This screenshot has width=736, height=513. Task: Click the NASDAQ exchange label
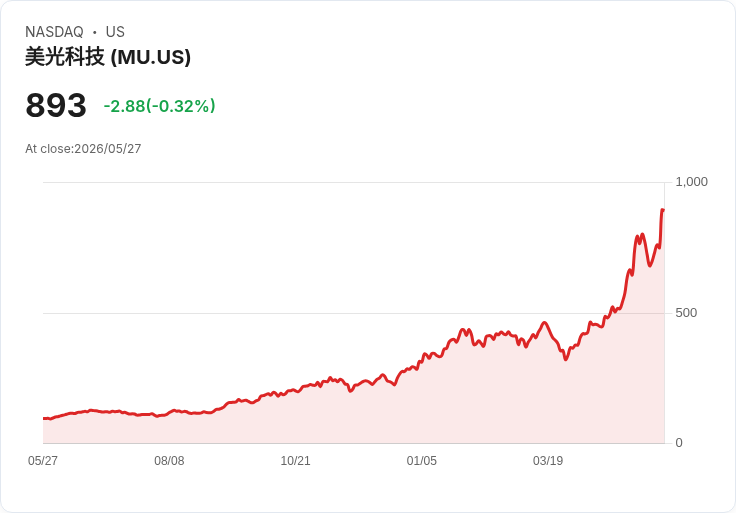54,32
